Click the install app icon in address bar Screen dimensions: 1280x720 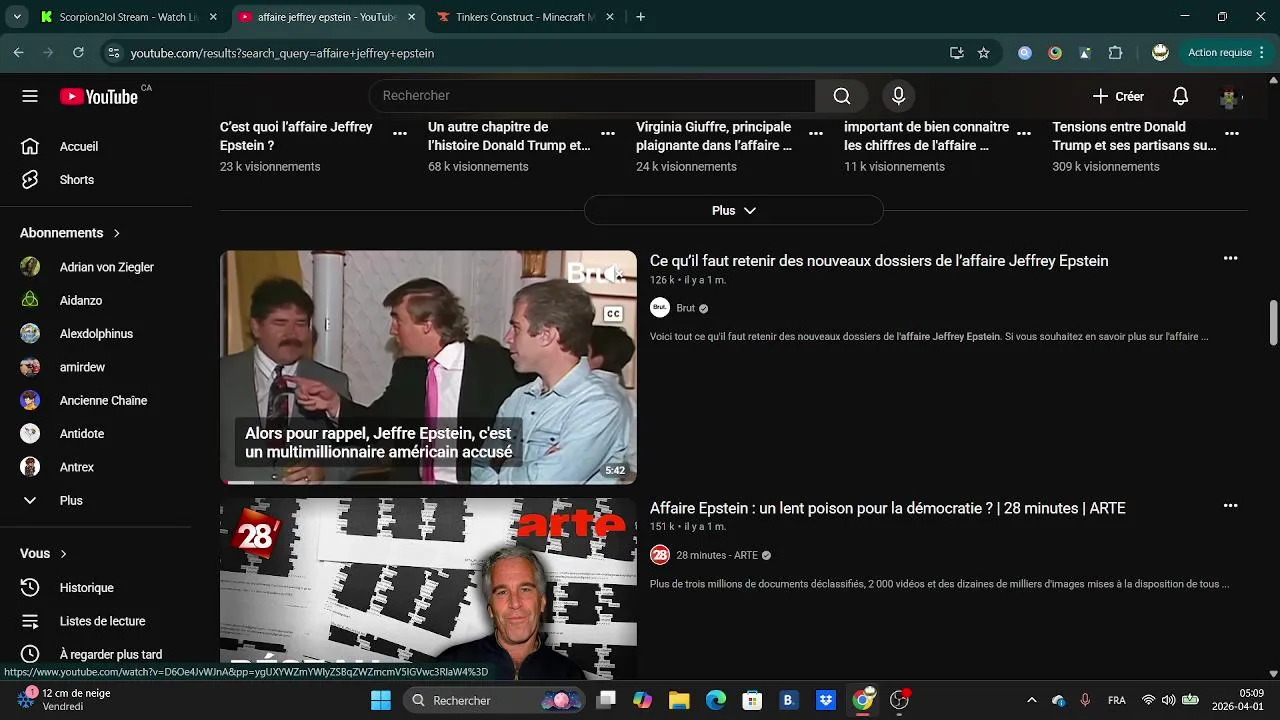[x=957, y=53]
